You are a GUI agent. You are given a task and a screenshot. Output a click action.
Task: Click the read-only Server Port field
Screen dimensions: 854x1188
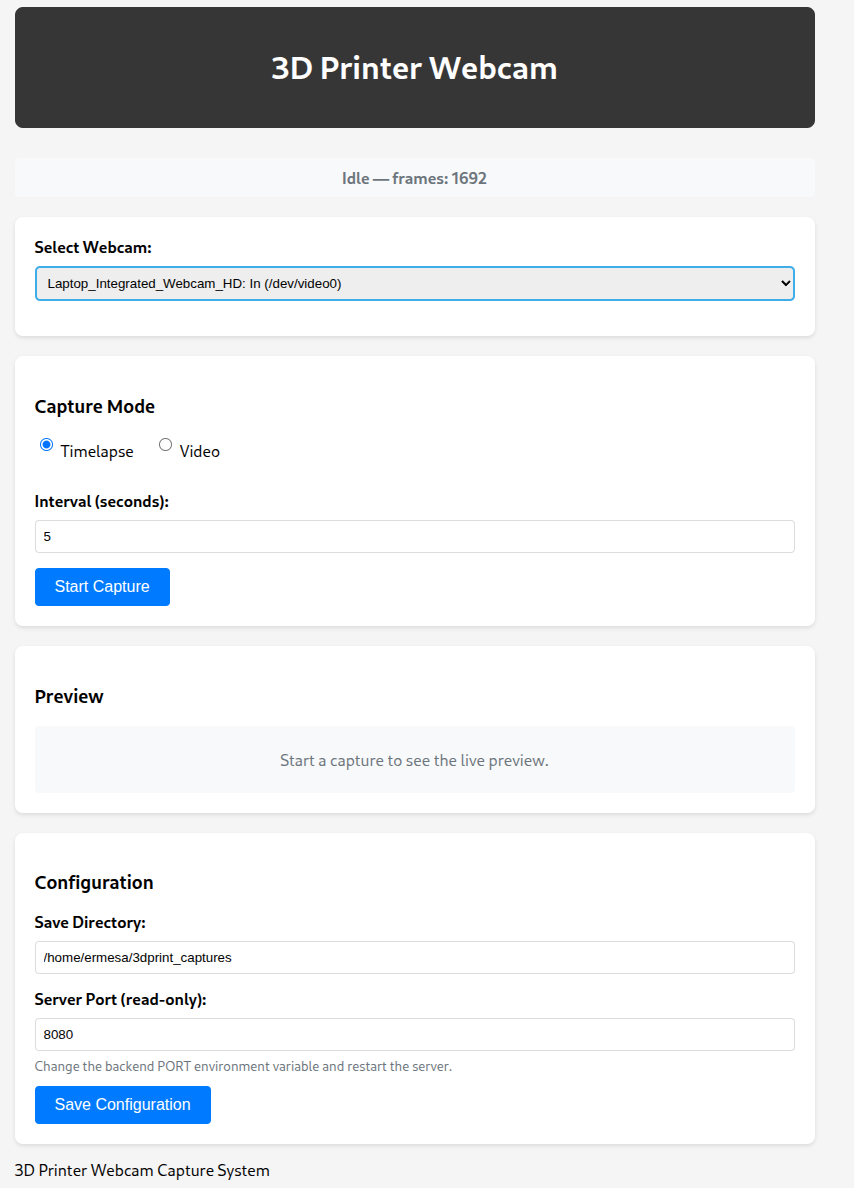[414, 1035]
